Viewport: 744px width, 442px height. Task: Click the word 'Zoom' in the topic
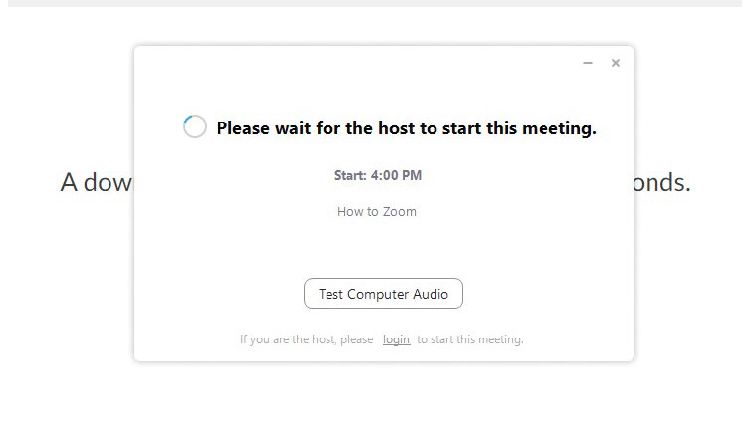pos(398,211)
